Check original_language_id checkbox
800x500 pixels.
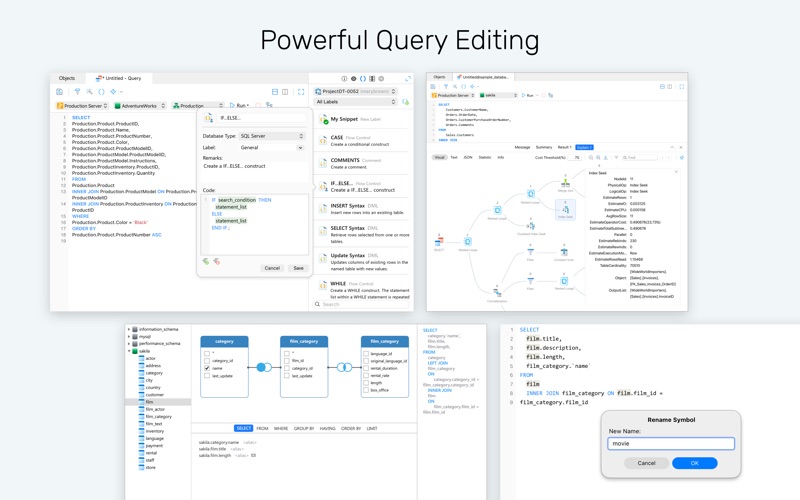point(366,361)
